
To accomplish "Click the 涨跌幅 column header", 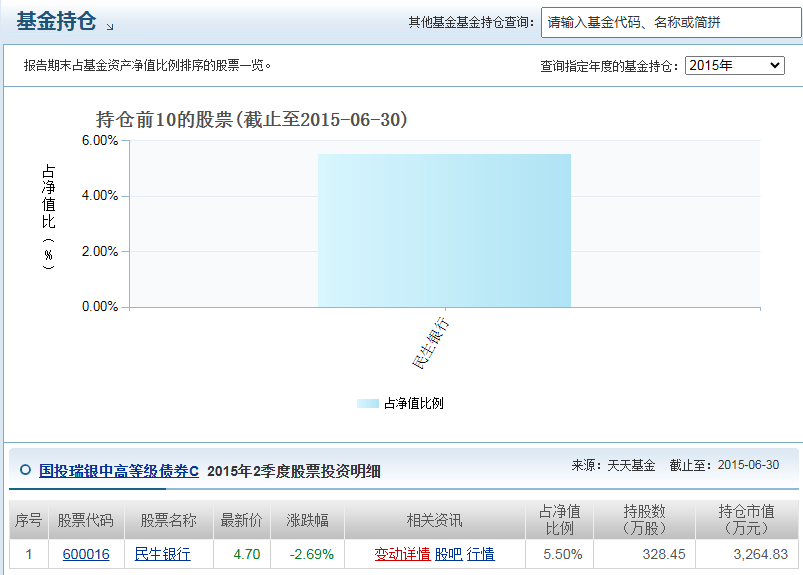I will point(307,520).
